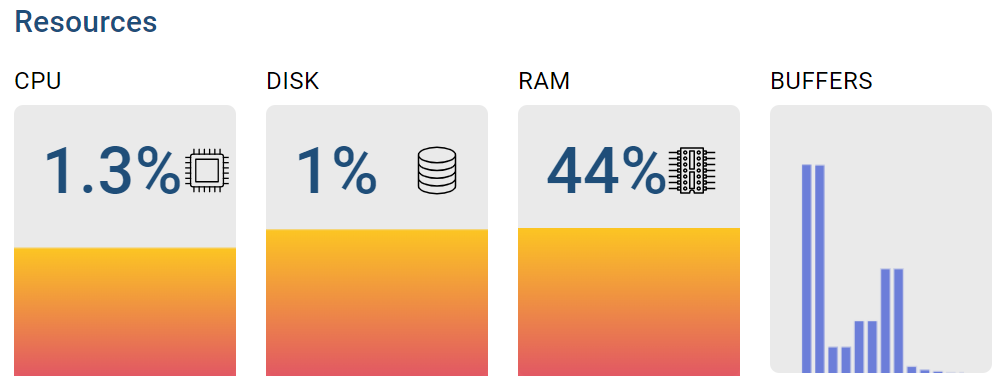
Task: Click the seventh bar in Buffers chart
Action: (886, 321)
